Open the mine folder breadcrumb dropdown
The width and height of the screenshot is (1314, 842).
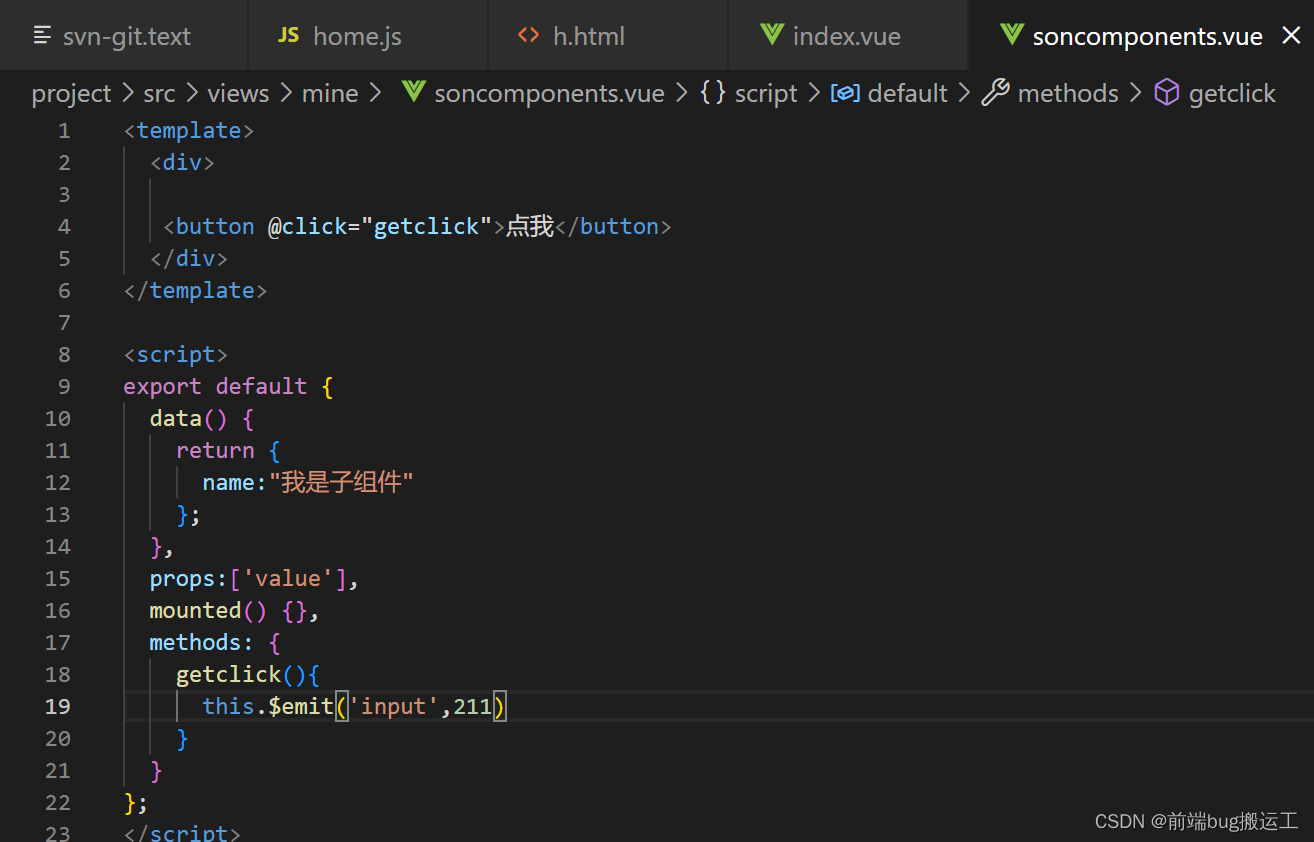(x=330, y=92)
